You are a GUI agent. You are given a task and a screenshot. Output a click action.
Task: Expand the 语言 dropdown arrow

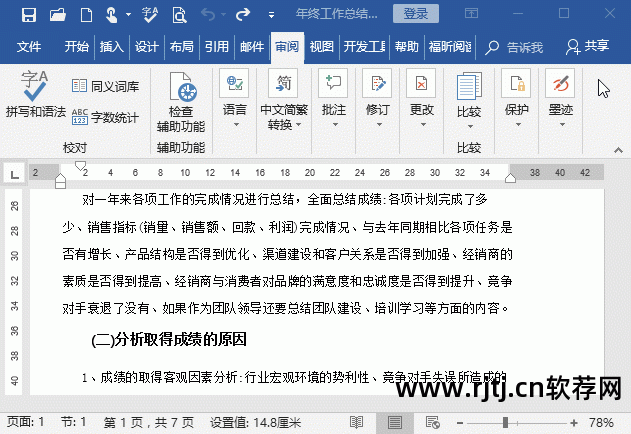[236, 125]
